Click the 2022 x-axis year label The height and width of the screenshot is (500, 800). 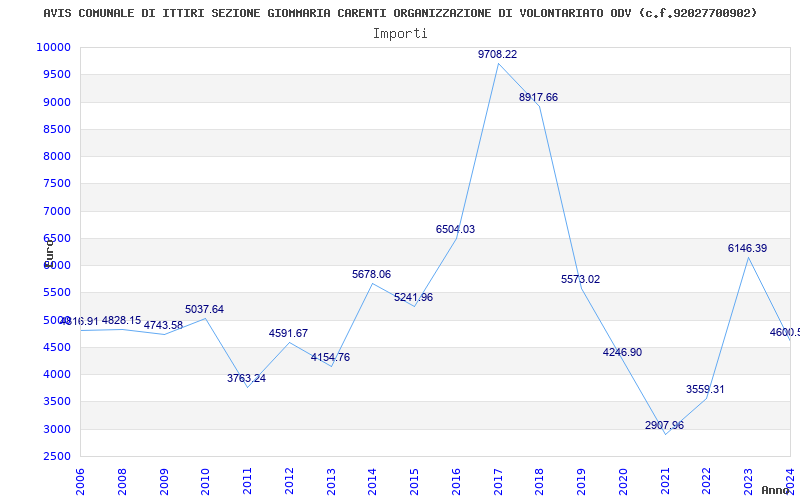click(707, 482)
